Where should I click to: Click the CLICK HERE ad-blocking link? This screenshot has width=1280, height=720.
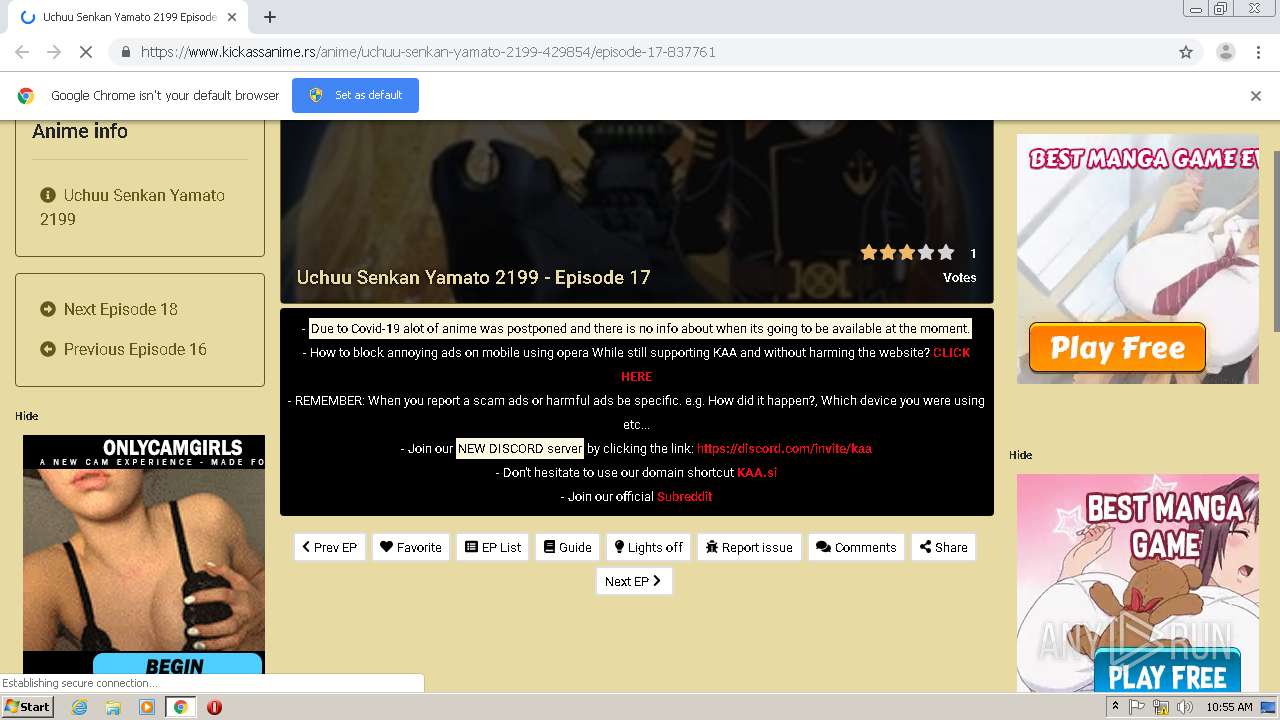click(950, 353)
